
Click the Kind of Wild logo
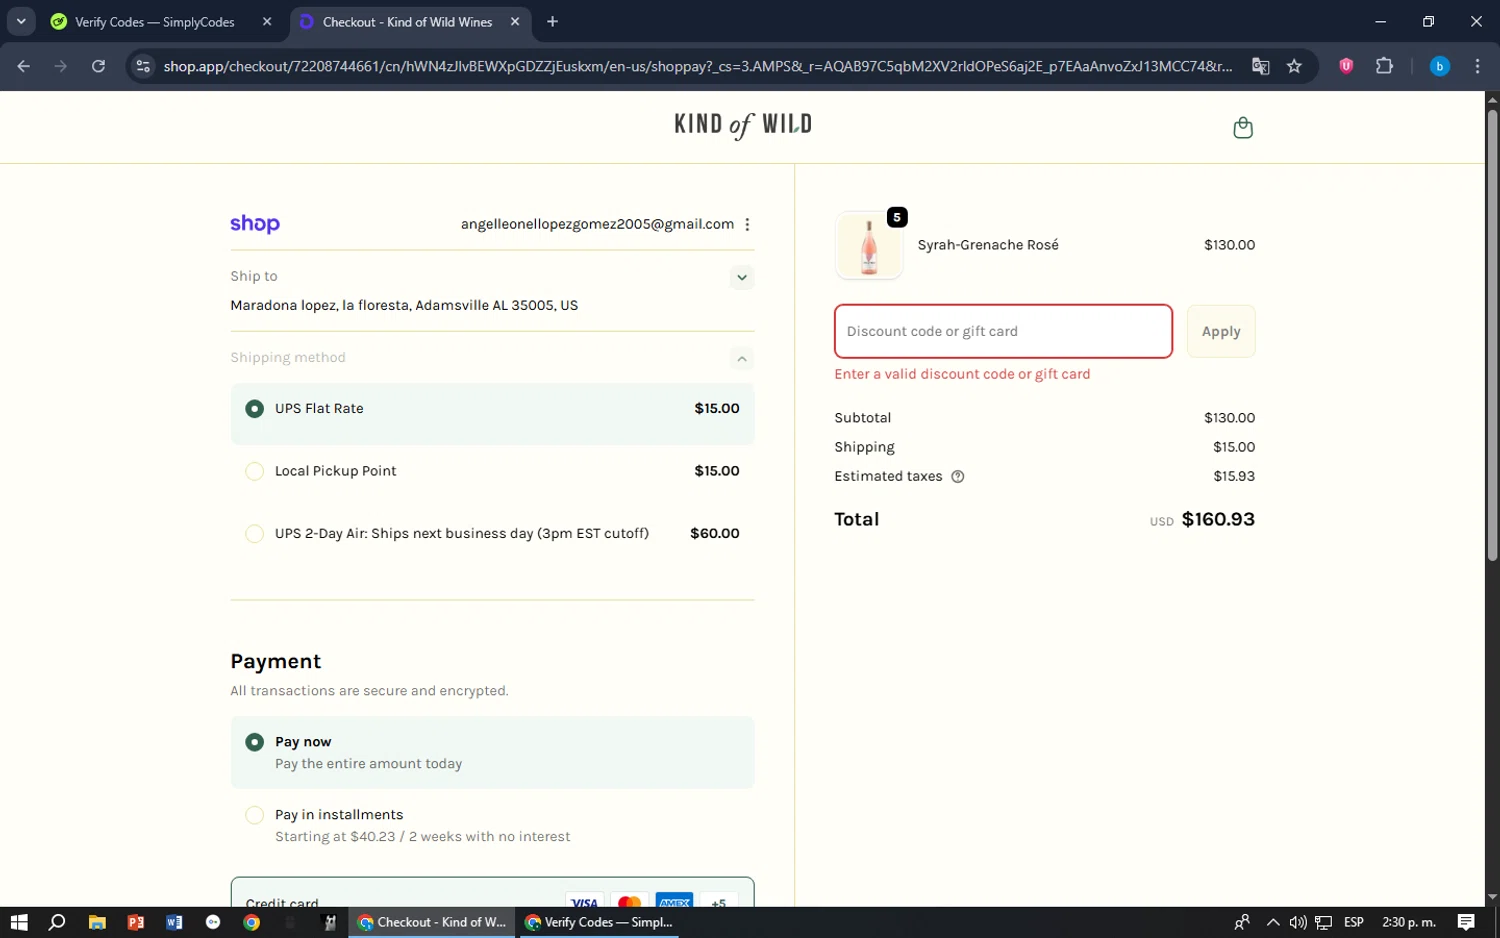[x=743, y=125]
